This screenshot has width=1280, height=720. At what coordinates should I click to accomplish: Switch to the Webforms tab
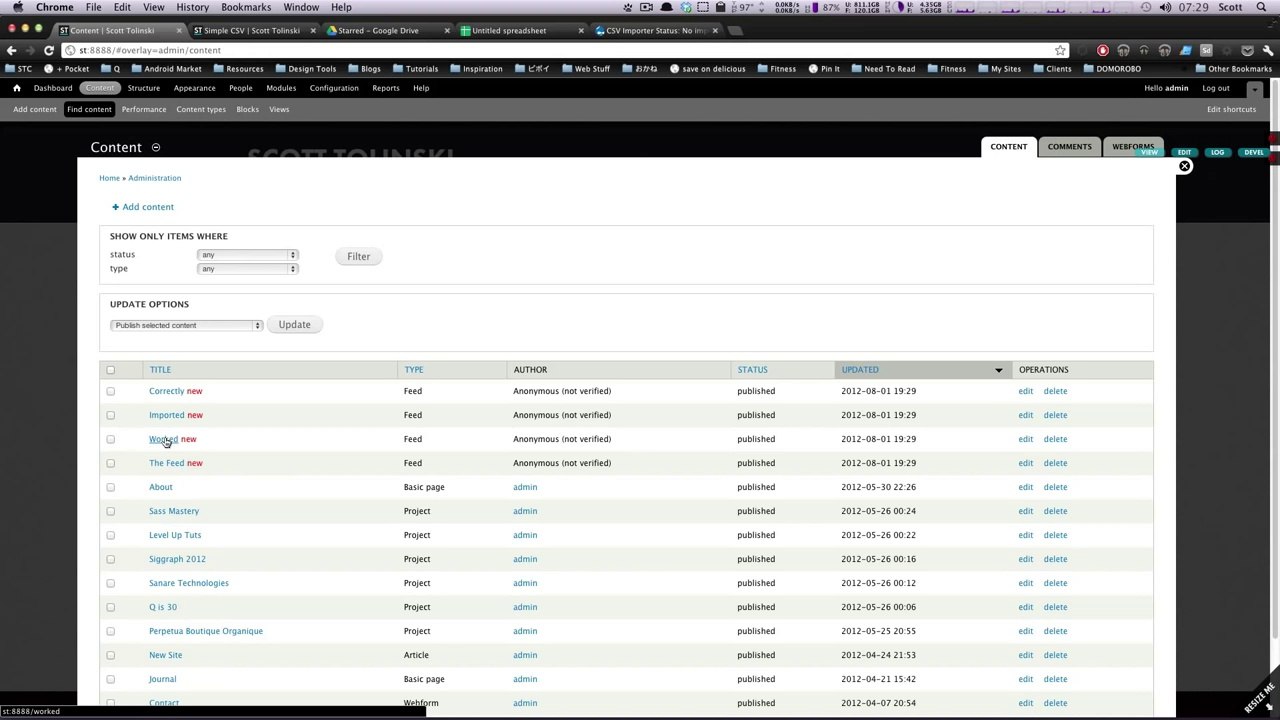[1133, 147]
